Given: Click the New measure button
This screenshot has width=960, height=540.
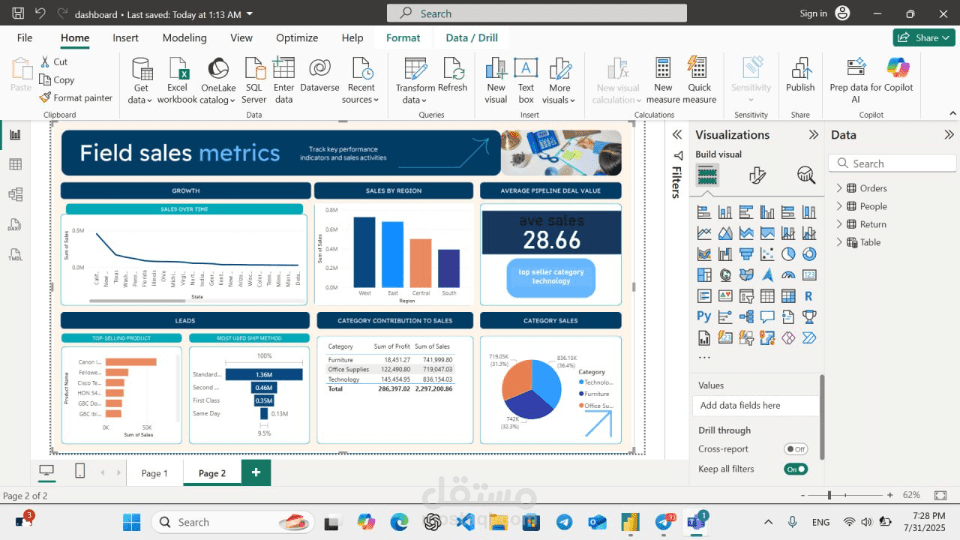Looking at the screenshot, I should click(662, 81).
